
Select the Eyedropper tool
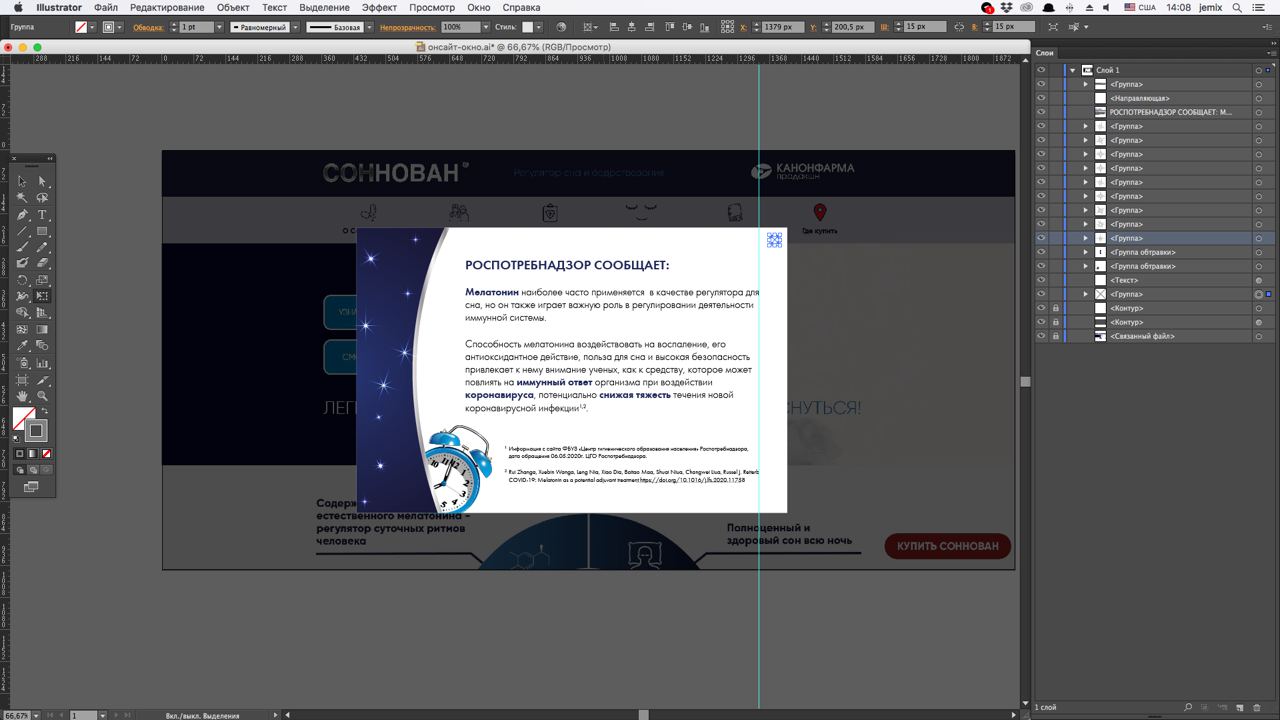pos(21,345)
